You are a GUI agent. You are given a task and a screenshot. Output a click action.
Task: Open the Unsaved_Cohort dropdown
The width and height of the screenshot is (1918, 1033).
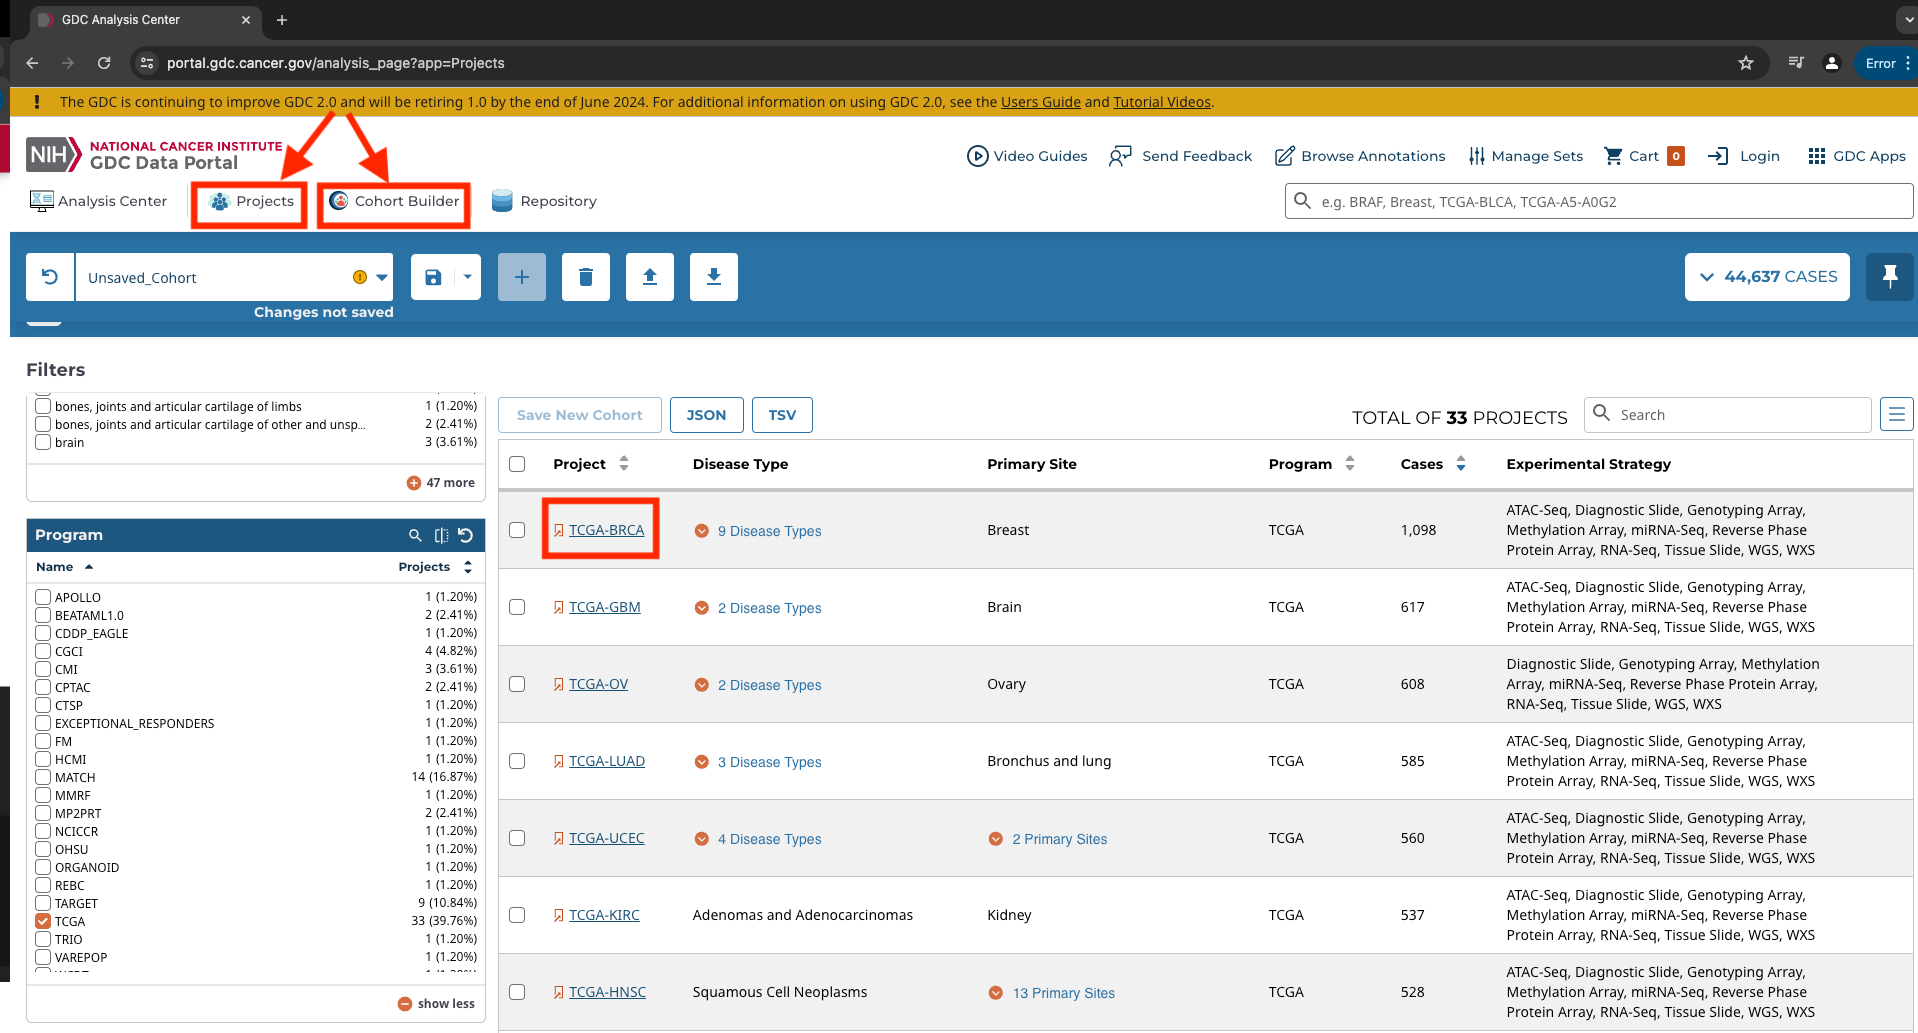pyautogui.click(x=381, y=278)
